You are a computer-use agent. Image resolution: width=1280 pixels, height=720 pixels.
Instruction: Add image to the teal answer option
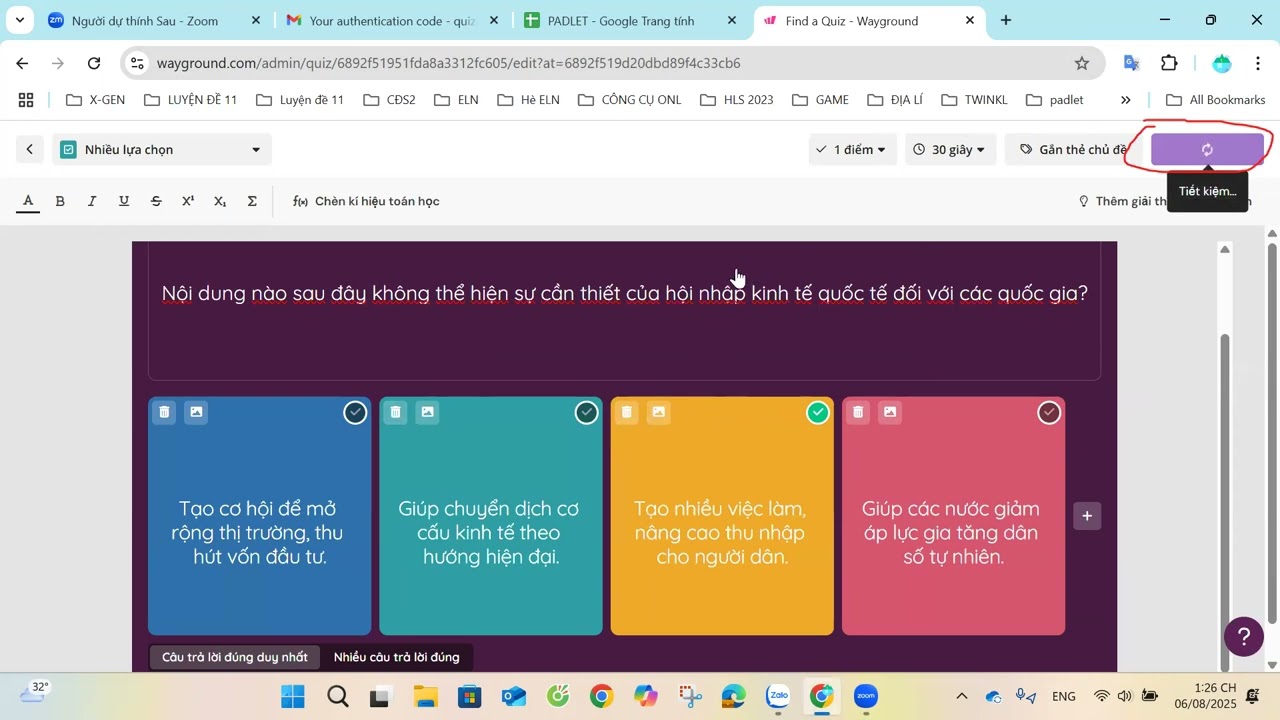427,412
